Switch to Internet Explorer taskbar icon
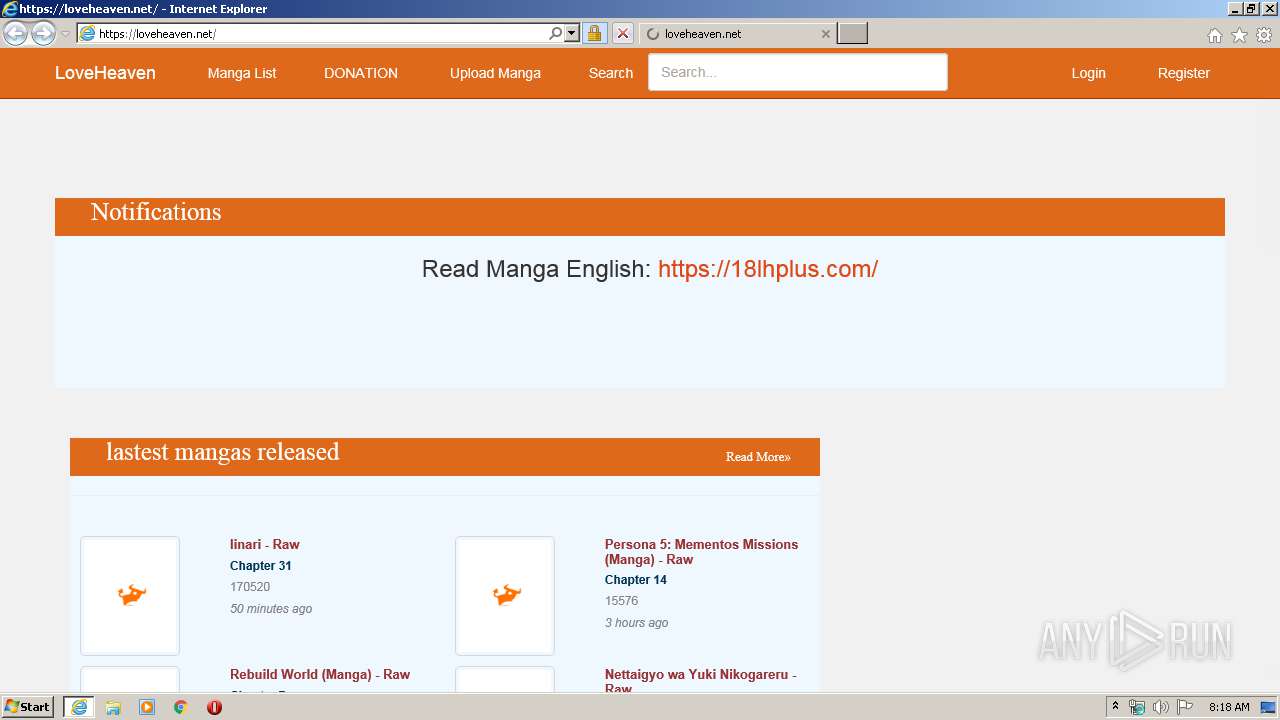Image resolution: width=1280 pixels, height=720 pixels. (x=79, y=707)
